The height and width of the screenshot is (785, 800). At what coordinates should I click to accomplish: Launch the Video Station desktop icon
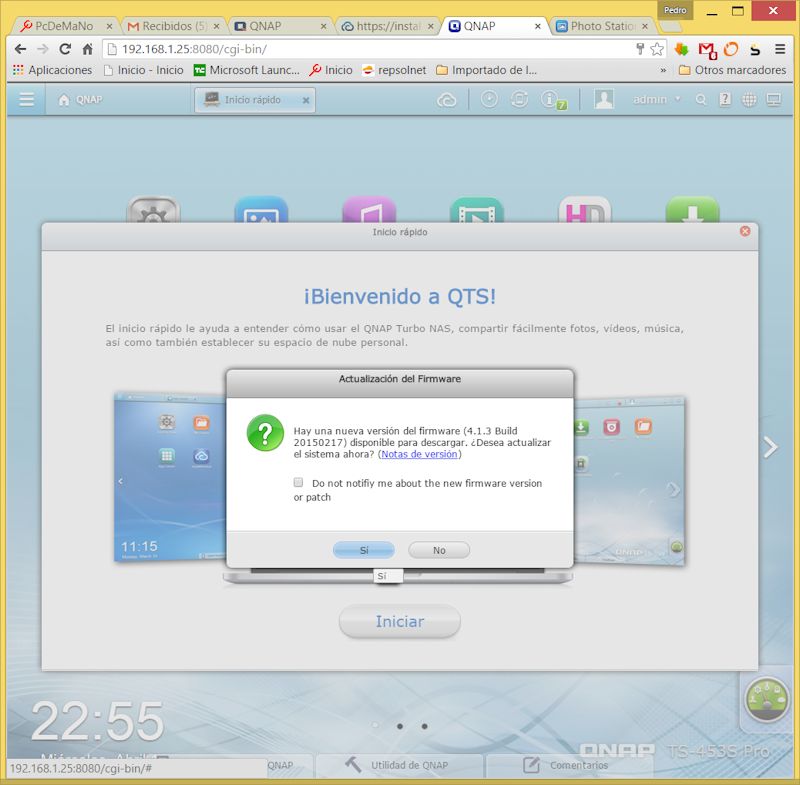click(x=477, y=210)
